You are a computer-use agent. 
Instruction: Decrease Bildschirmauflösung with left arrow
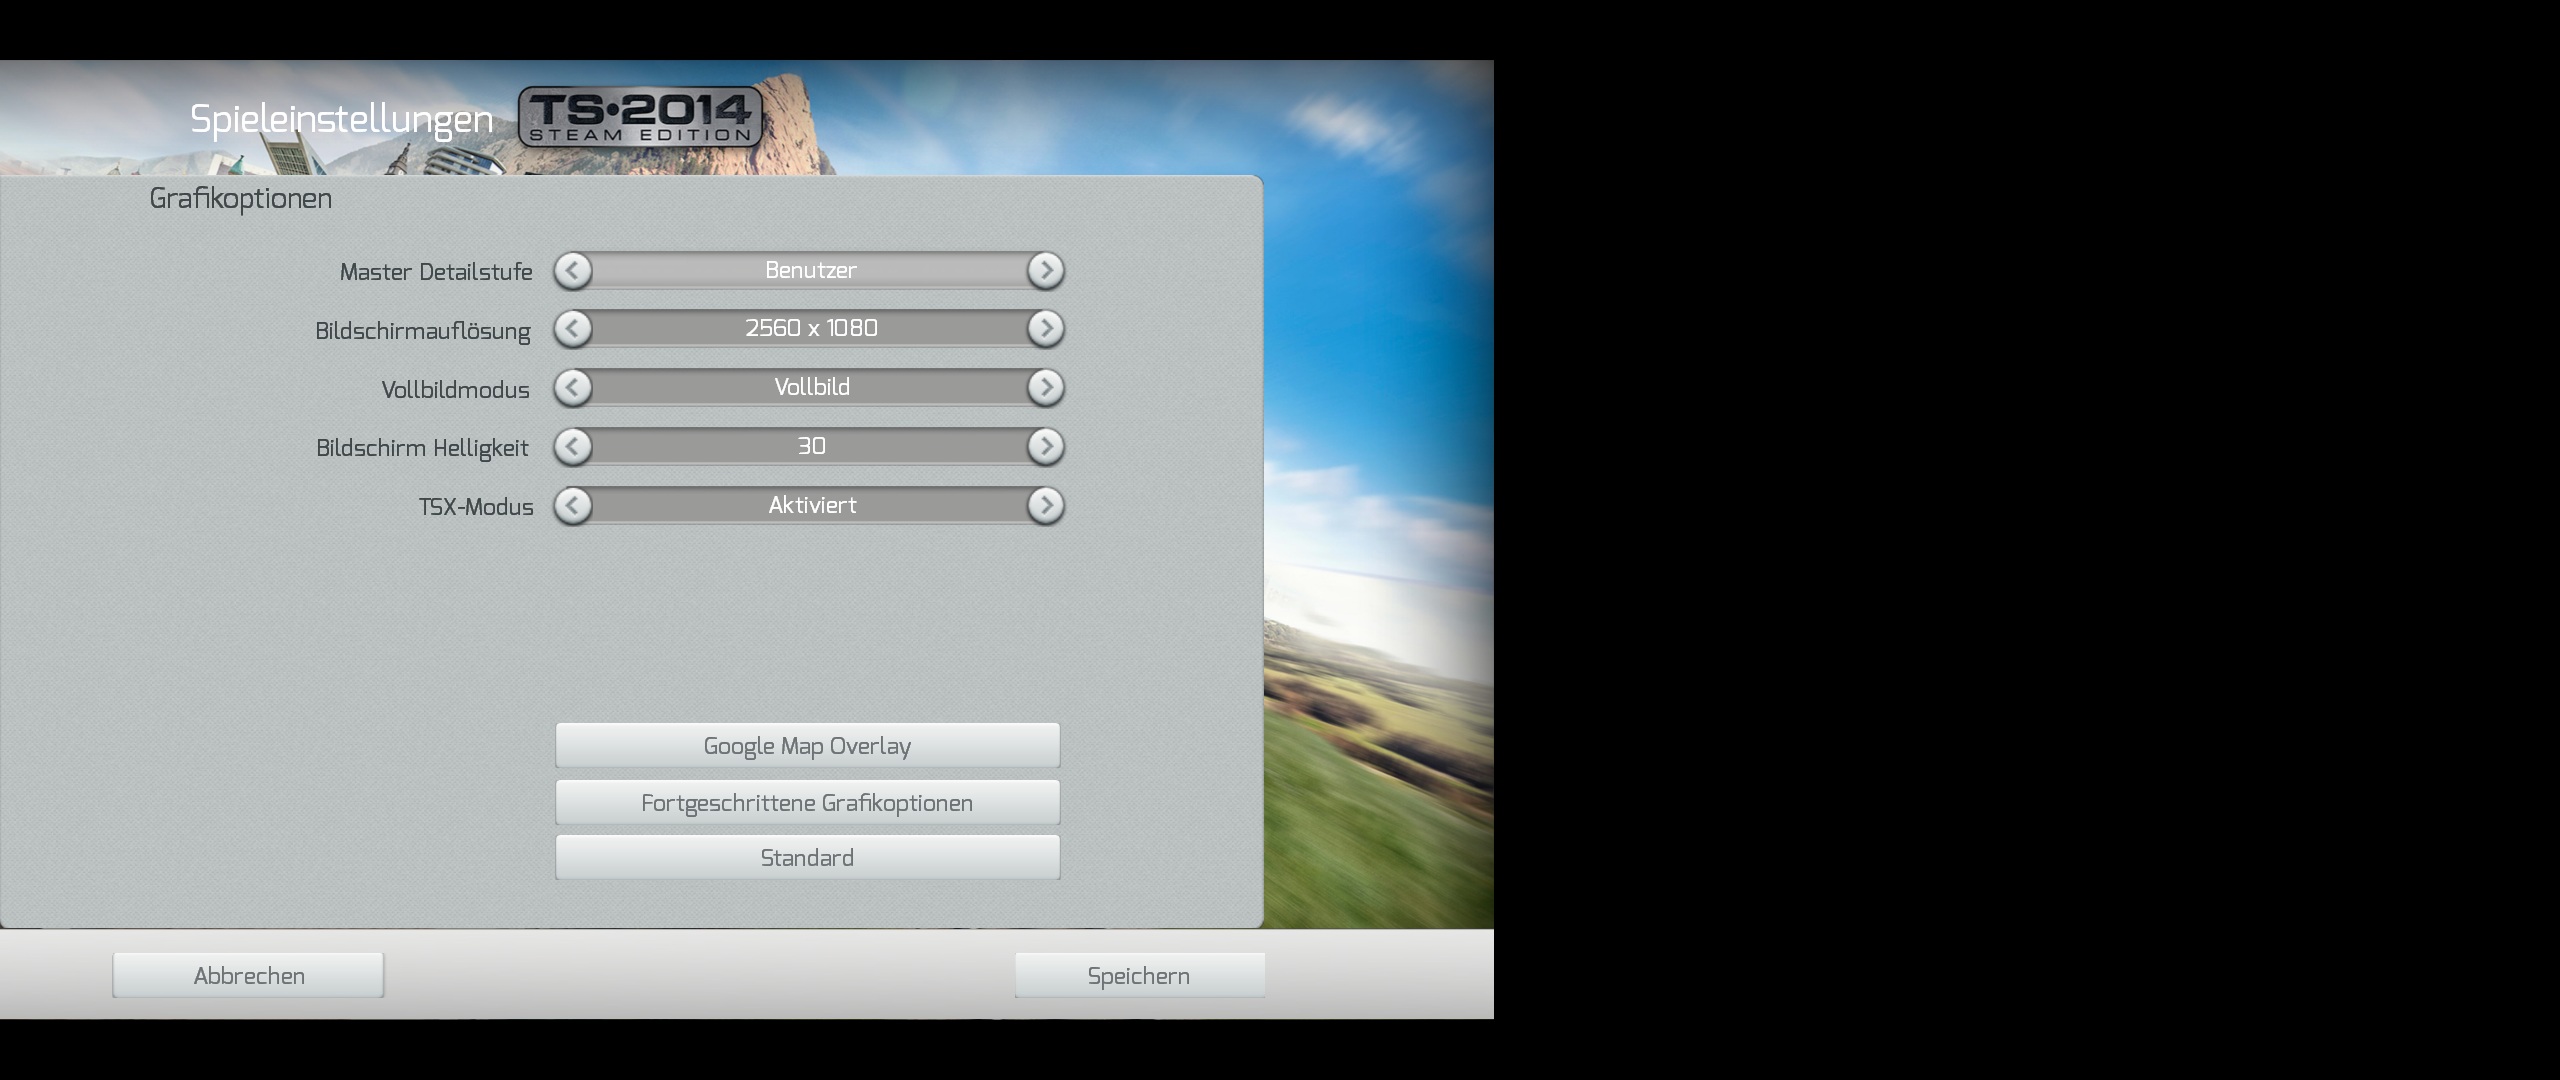point(573,329)
